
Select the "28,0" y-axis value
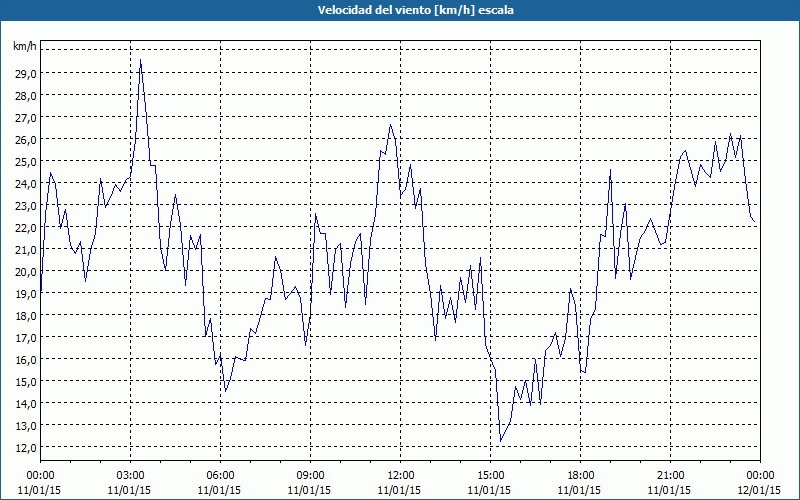(x=26, y=96)
